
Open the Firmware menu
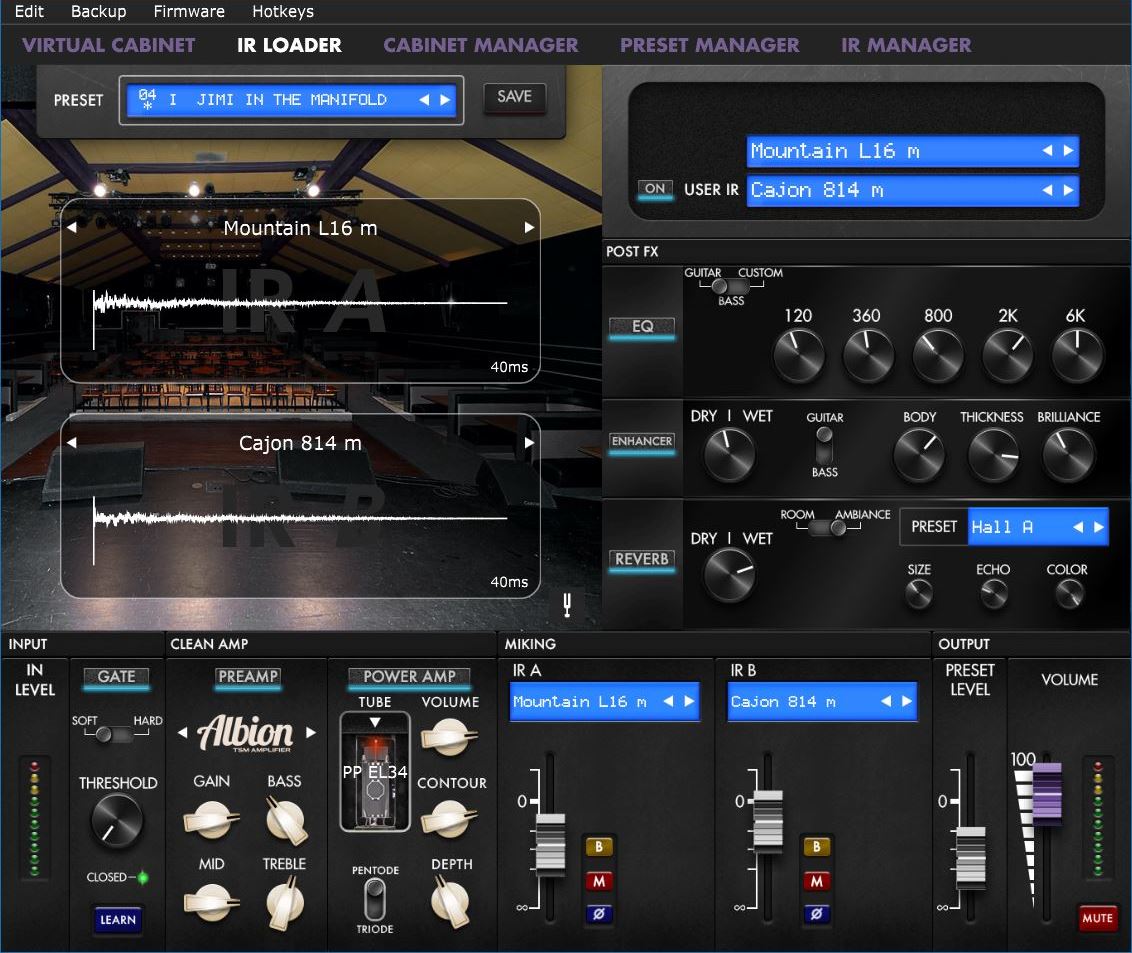point(189,12)
